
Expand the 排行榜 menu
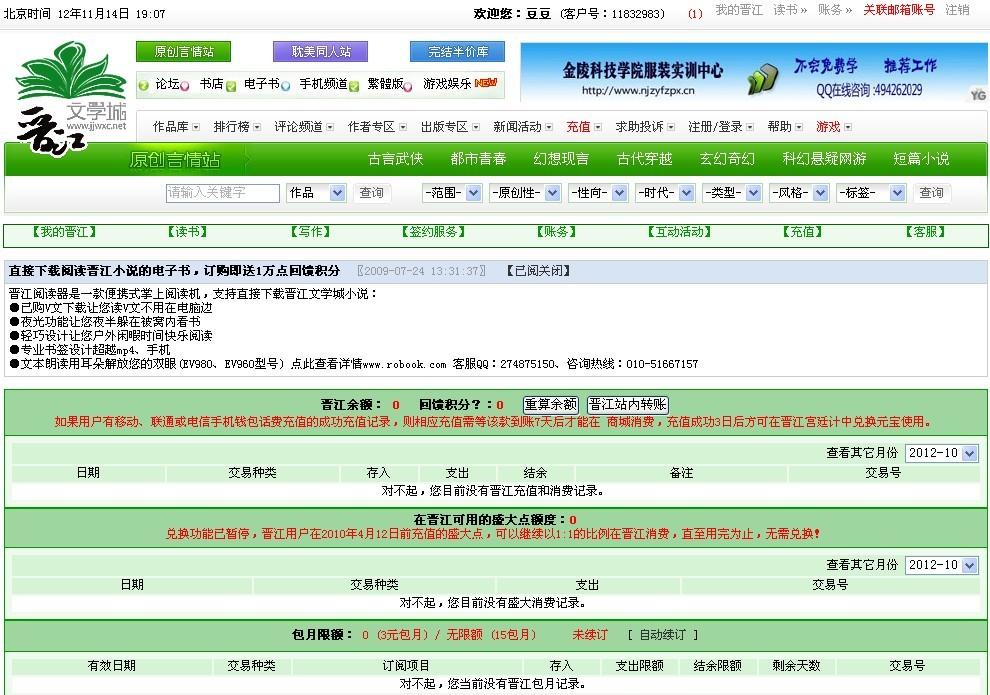click(x=237, y=127)
